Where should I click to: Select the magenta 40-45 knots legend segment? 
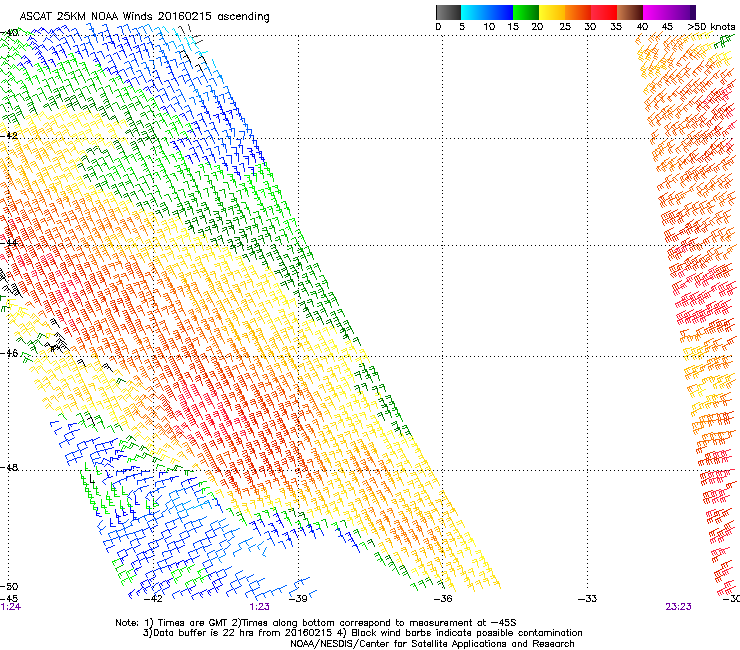(656, 12)
